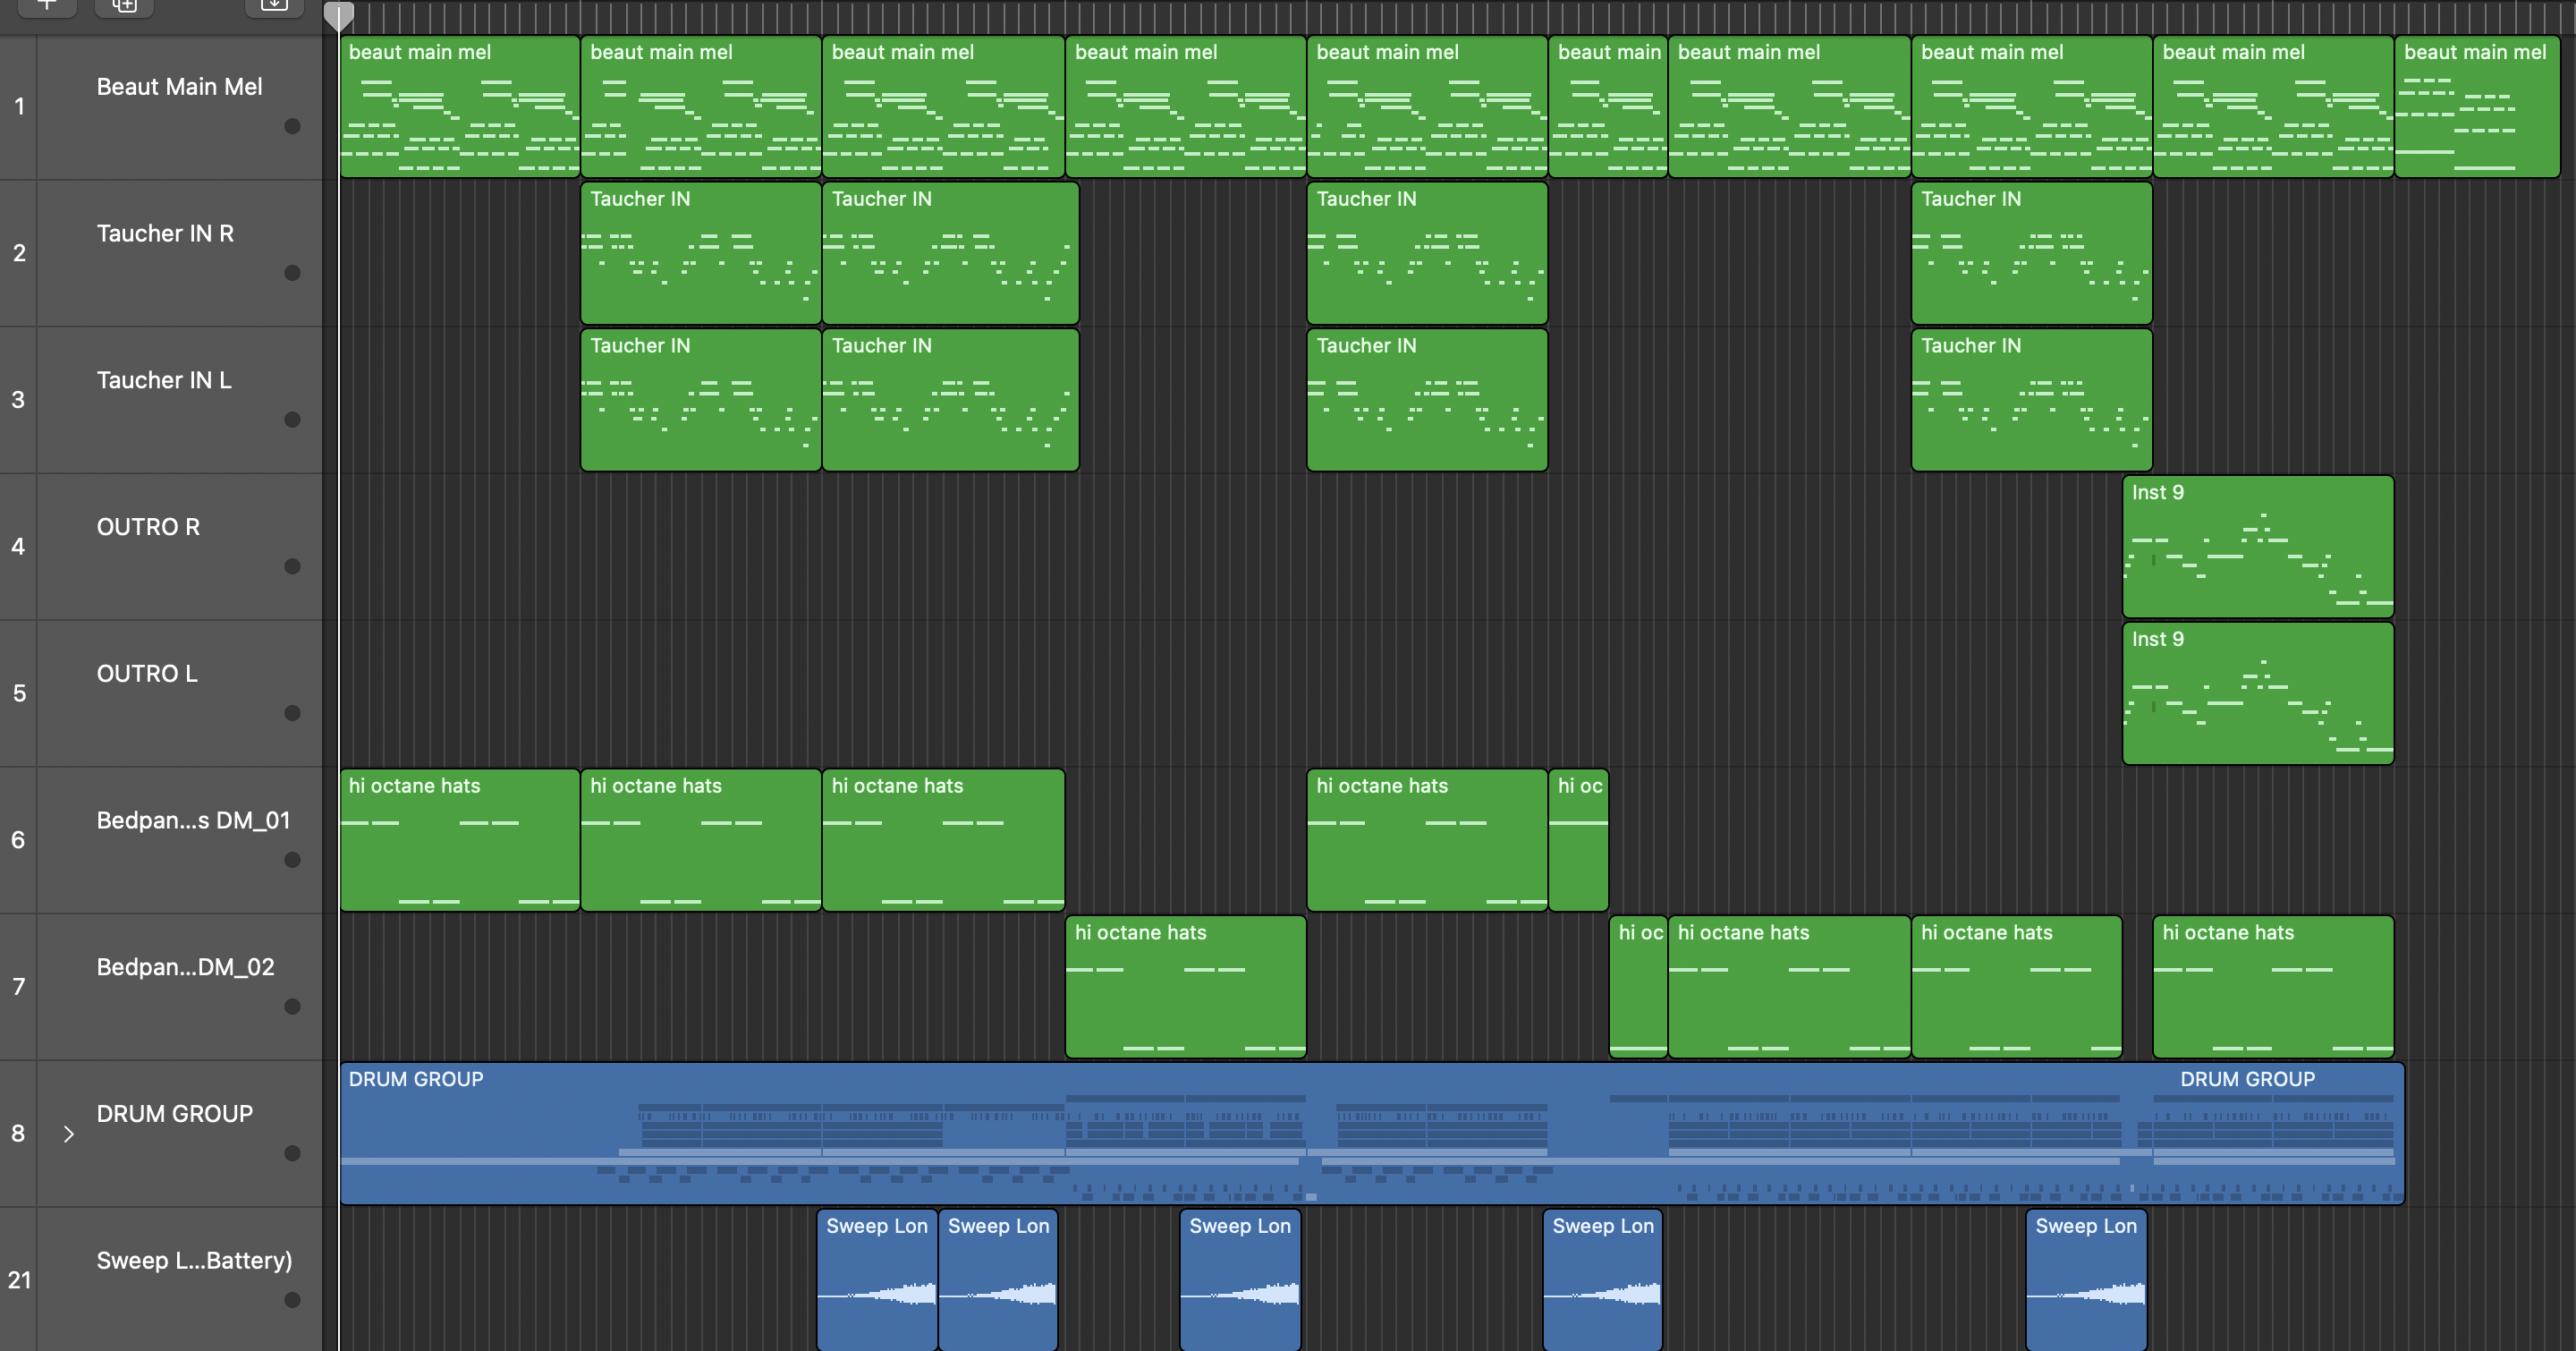Select the short truncated 'beaut main' region
Viewport: 2576px width, 1351px height.
[1608, 107]
